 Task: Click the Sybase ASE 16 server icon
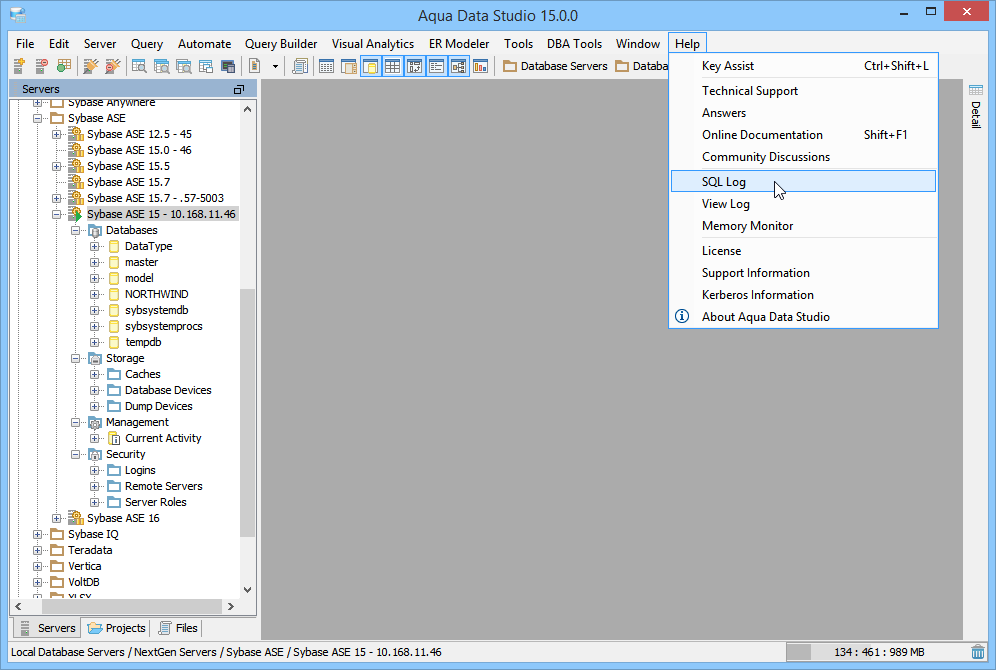(x=76, y=518)
